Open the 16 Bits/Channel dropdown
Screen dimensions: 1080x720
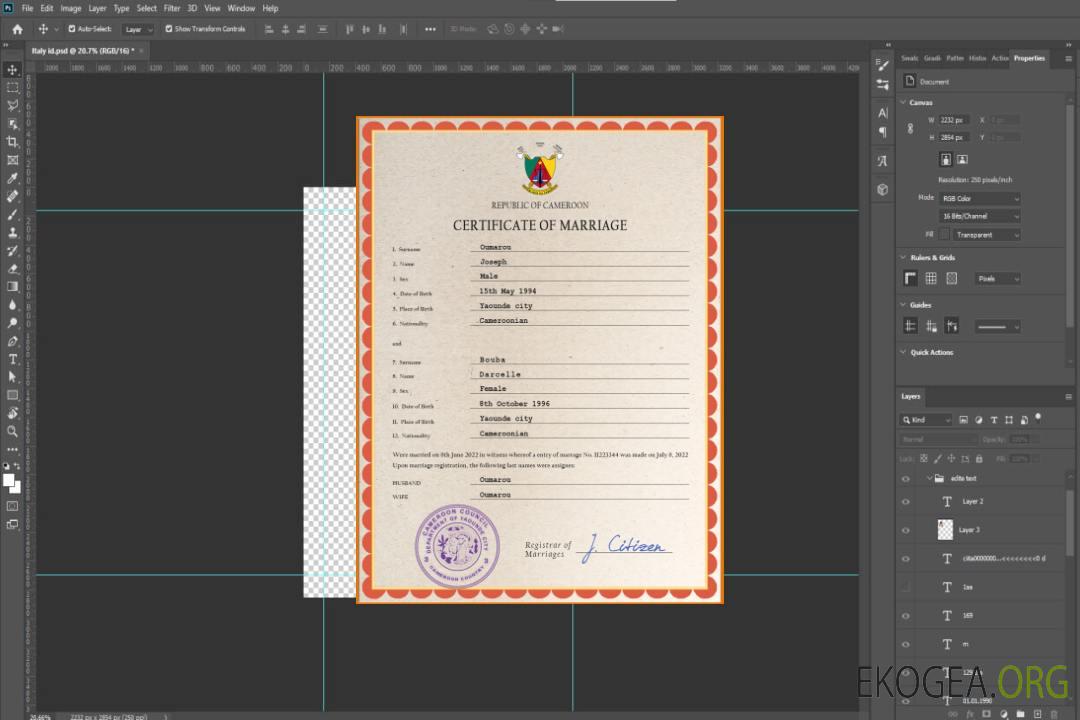(x=980, y=216)
